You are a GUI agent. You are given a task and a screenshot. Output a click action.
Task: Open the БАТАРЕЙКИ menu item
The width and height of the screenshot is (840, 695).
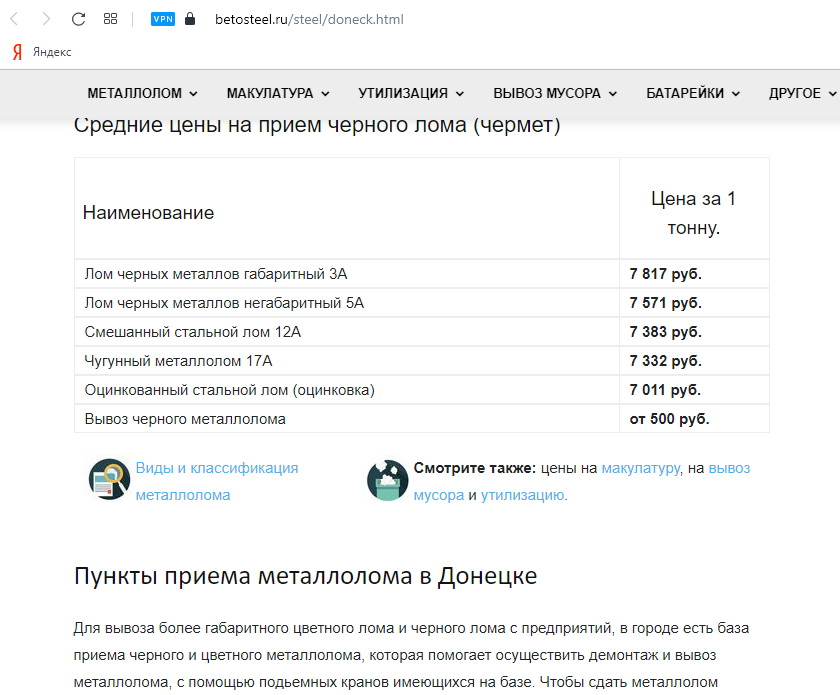692,93
